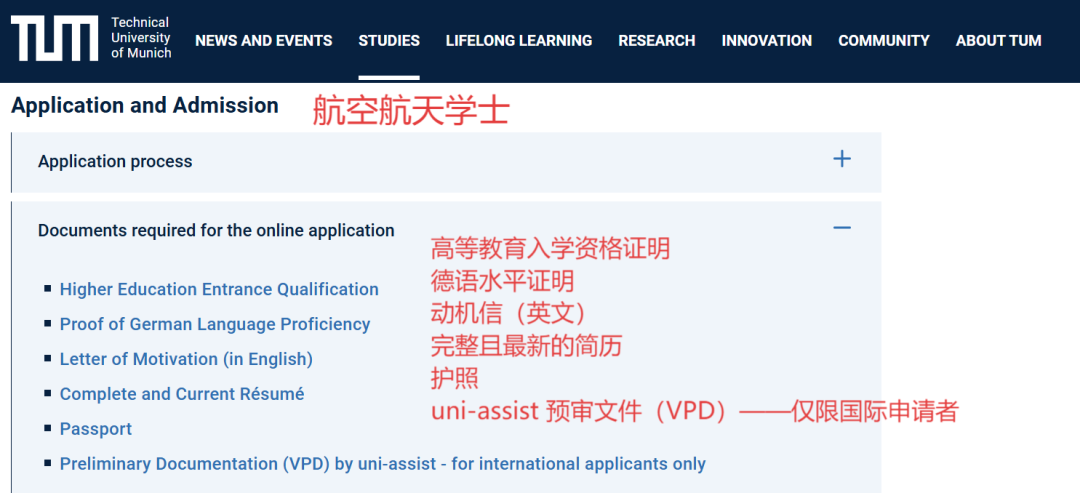Open Higher Education Entrance Qualification link
Screen dimensions: 1080x493
(219, 289)
